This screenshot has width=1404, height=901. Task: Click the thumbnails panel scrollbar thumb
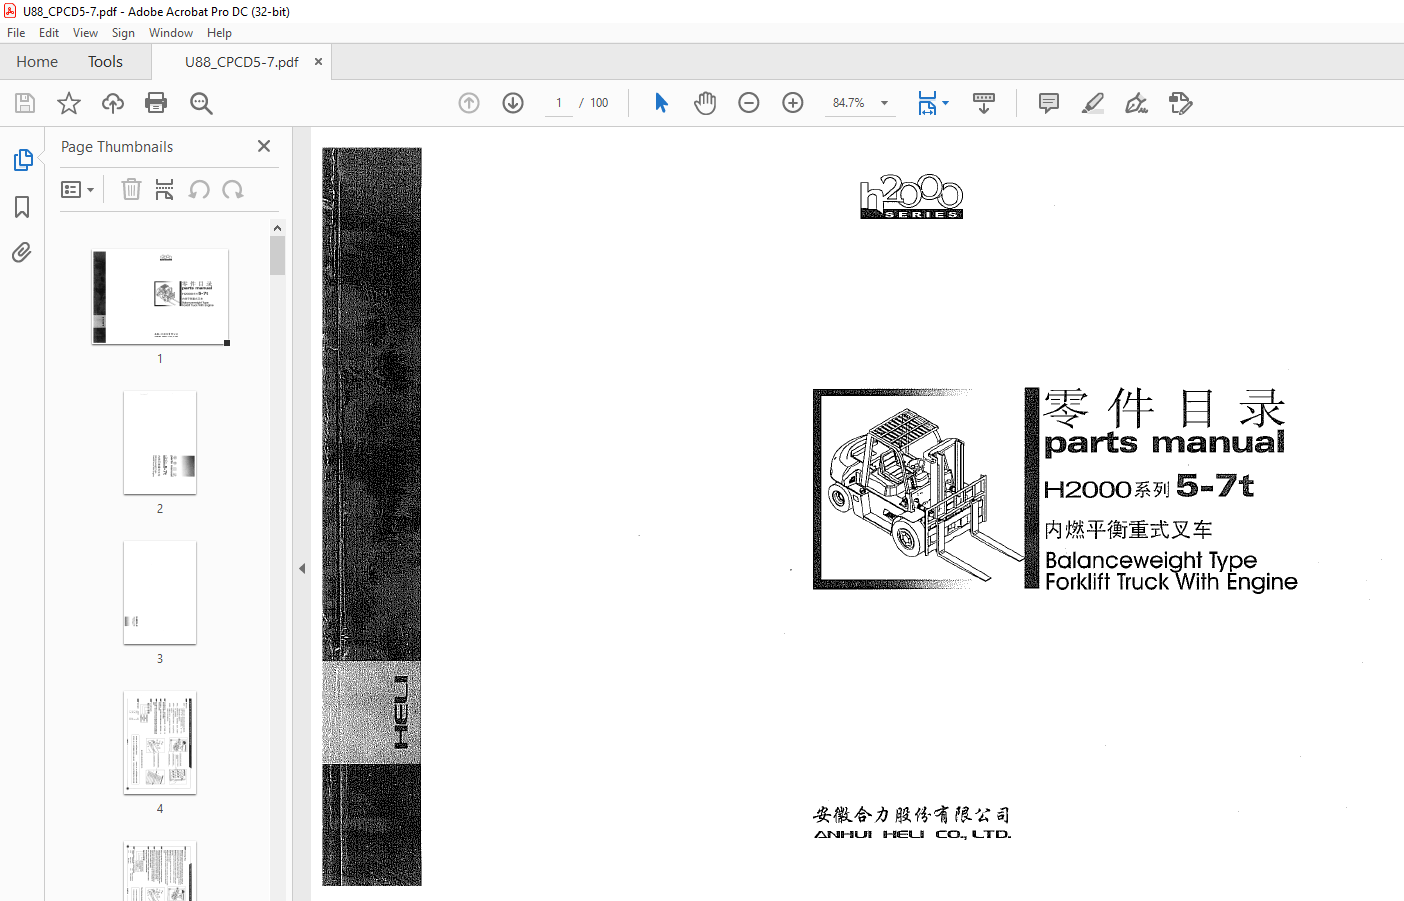pyautogui.click(x=277, y=255)
